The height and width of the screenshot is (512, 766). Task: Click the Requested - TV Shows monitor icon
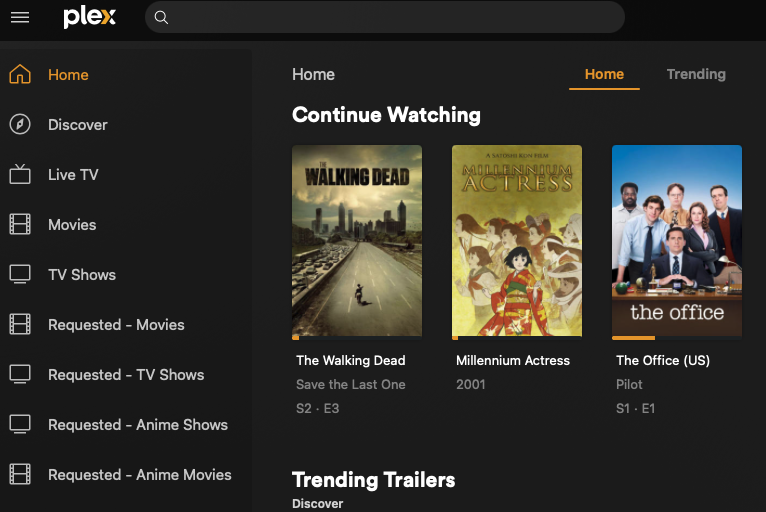point(20,374)
